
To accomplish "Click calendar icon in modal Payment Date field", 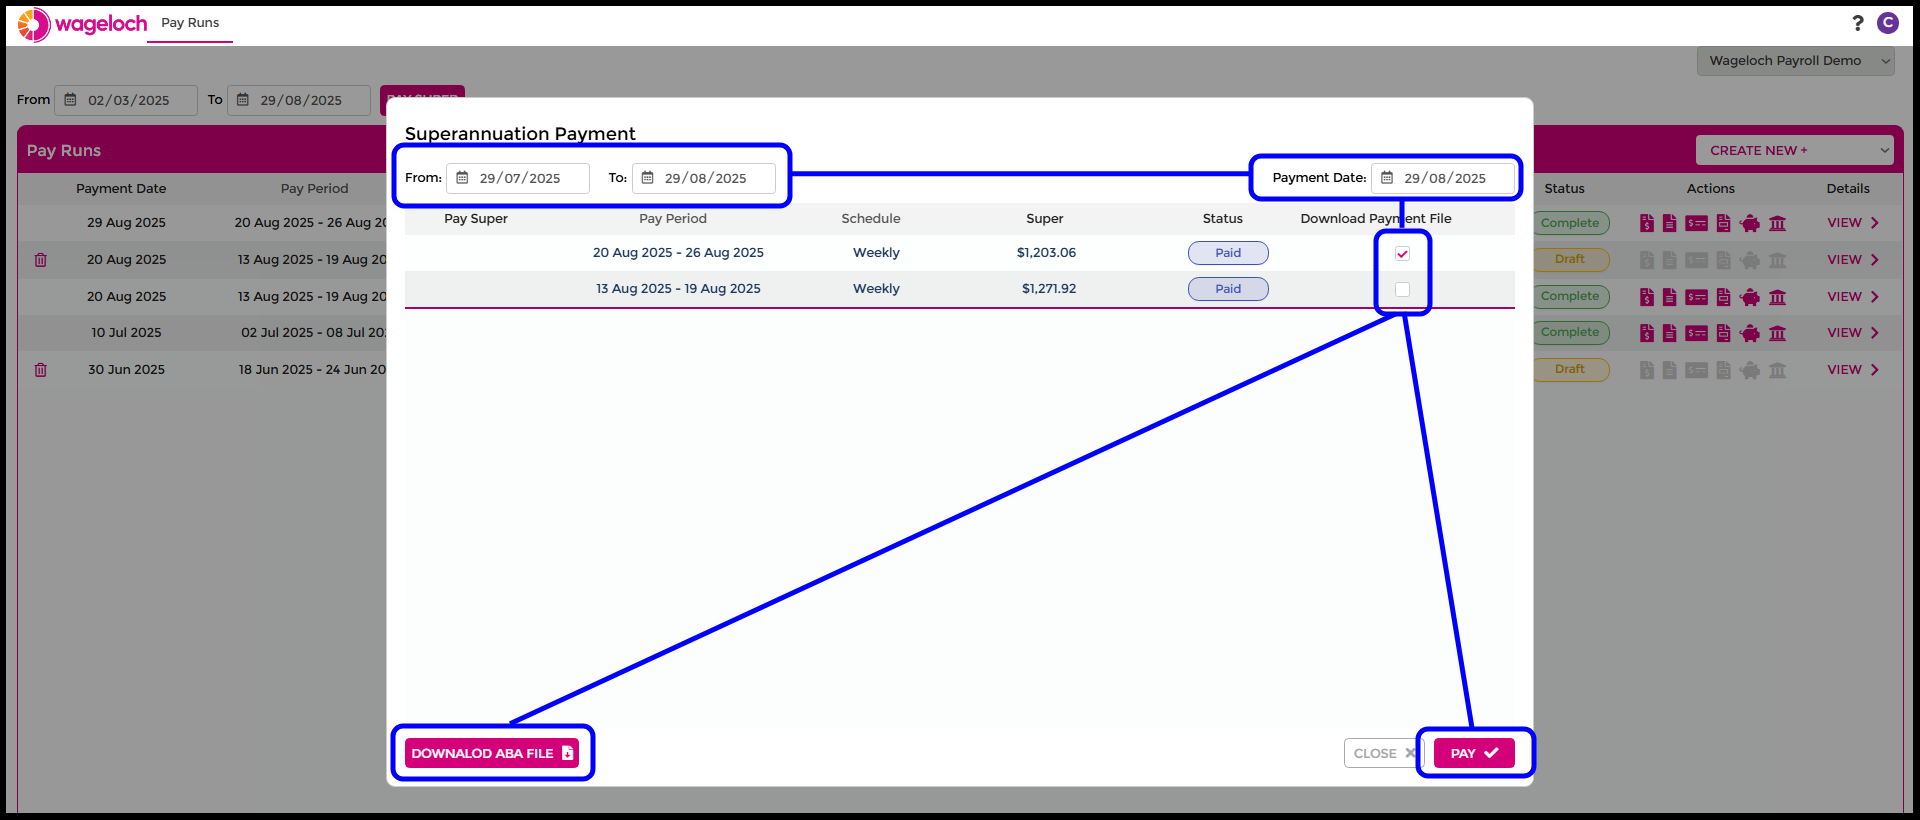I will tap(1387, 178).
